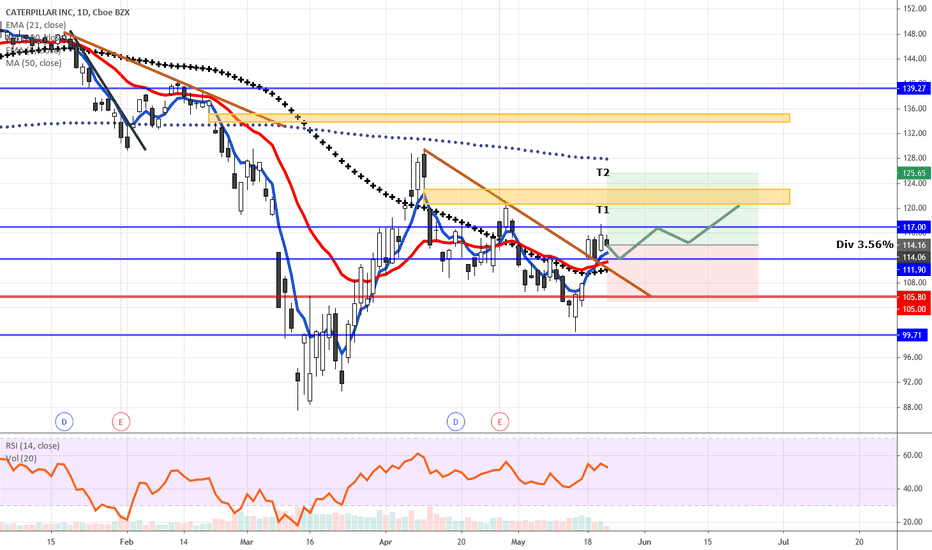The image size is (932, 550).
Task: Click the 152.00 price axis value
Action: 914,8
